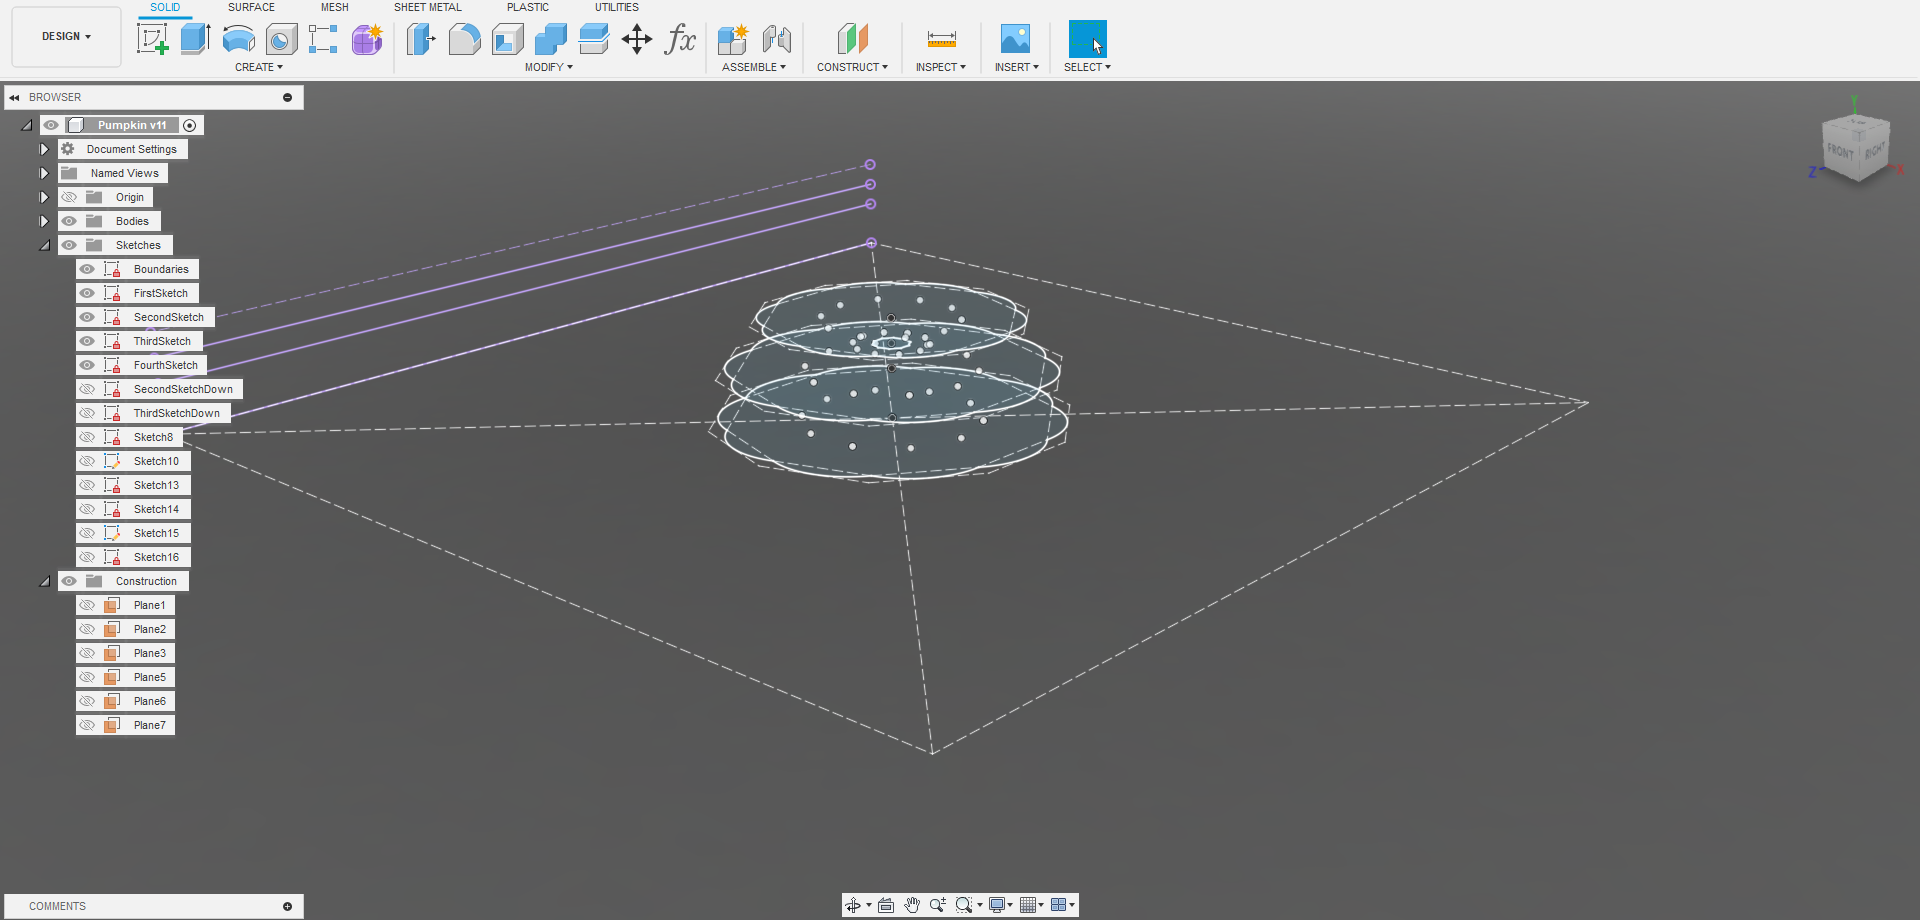Viewport: 1920px width, 920px height.
Task: Expand the Document Settings node
Action: [x=44, y=149]
